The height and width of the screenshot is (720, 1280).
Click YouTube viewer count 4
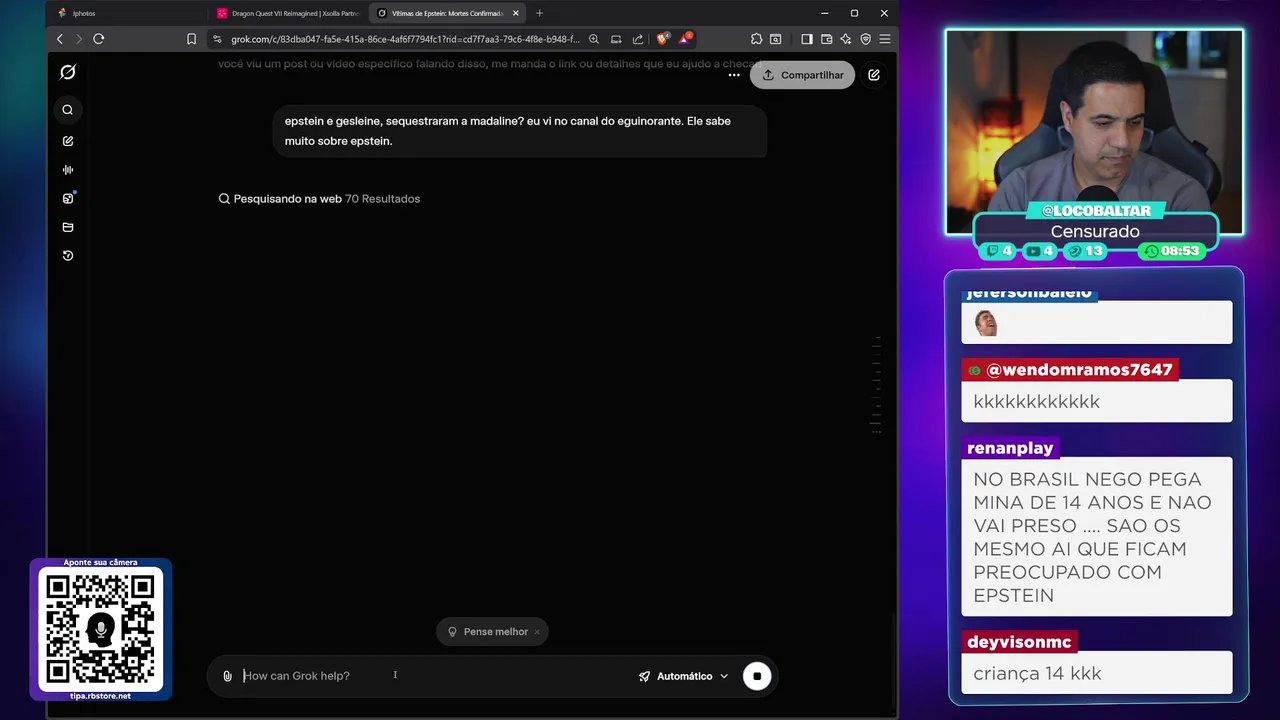click(1040, 251)
